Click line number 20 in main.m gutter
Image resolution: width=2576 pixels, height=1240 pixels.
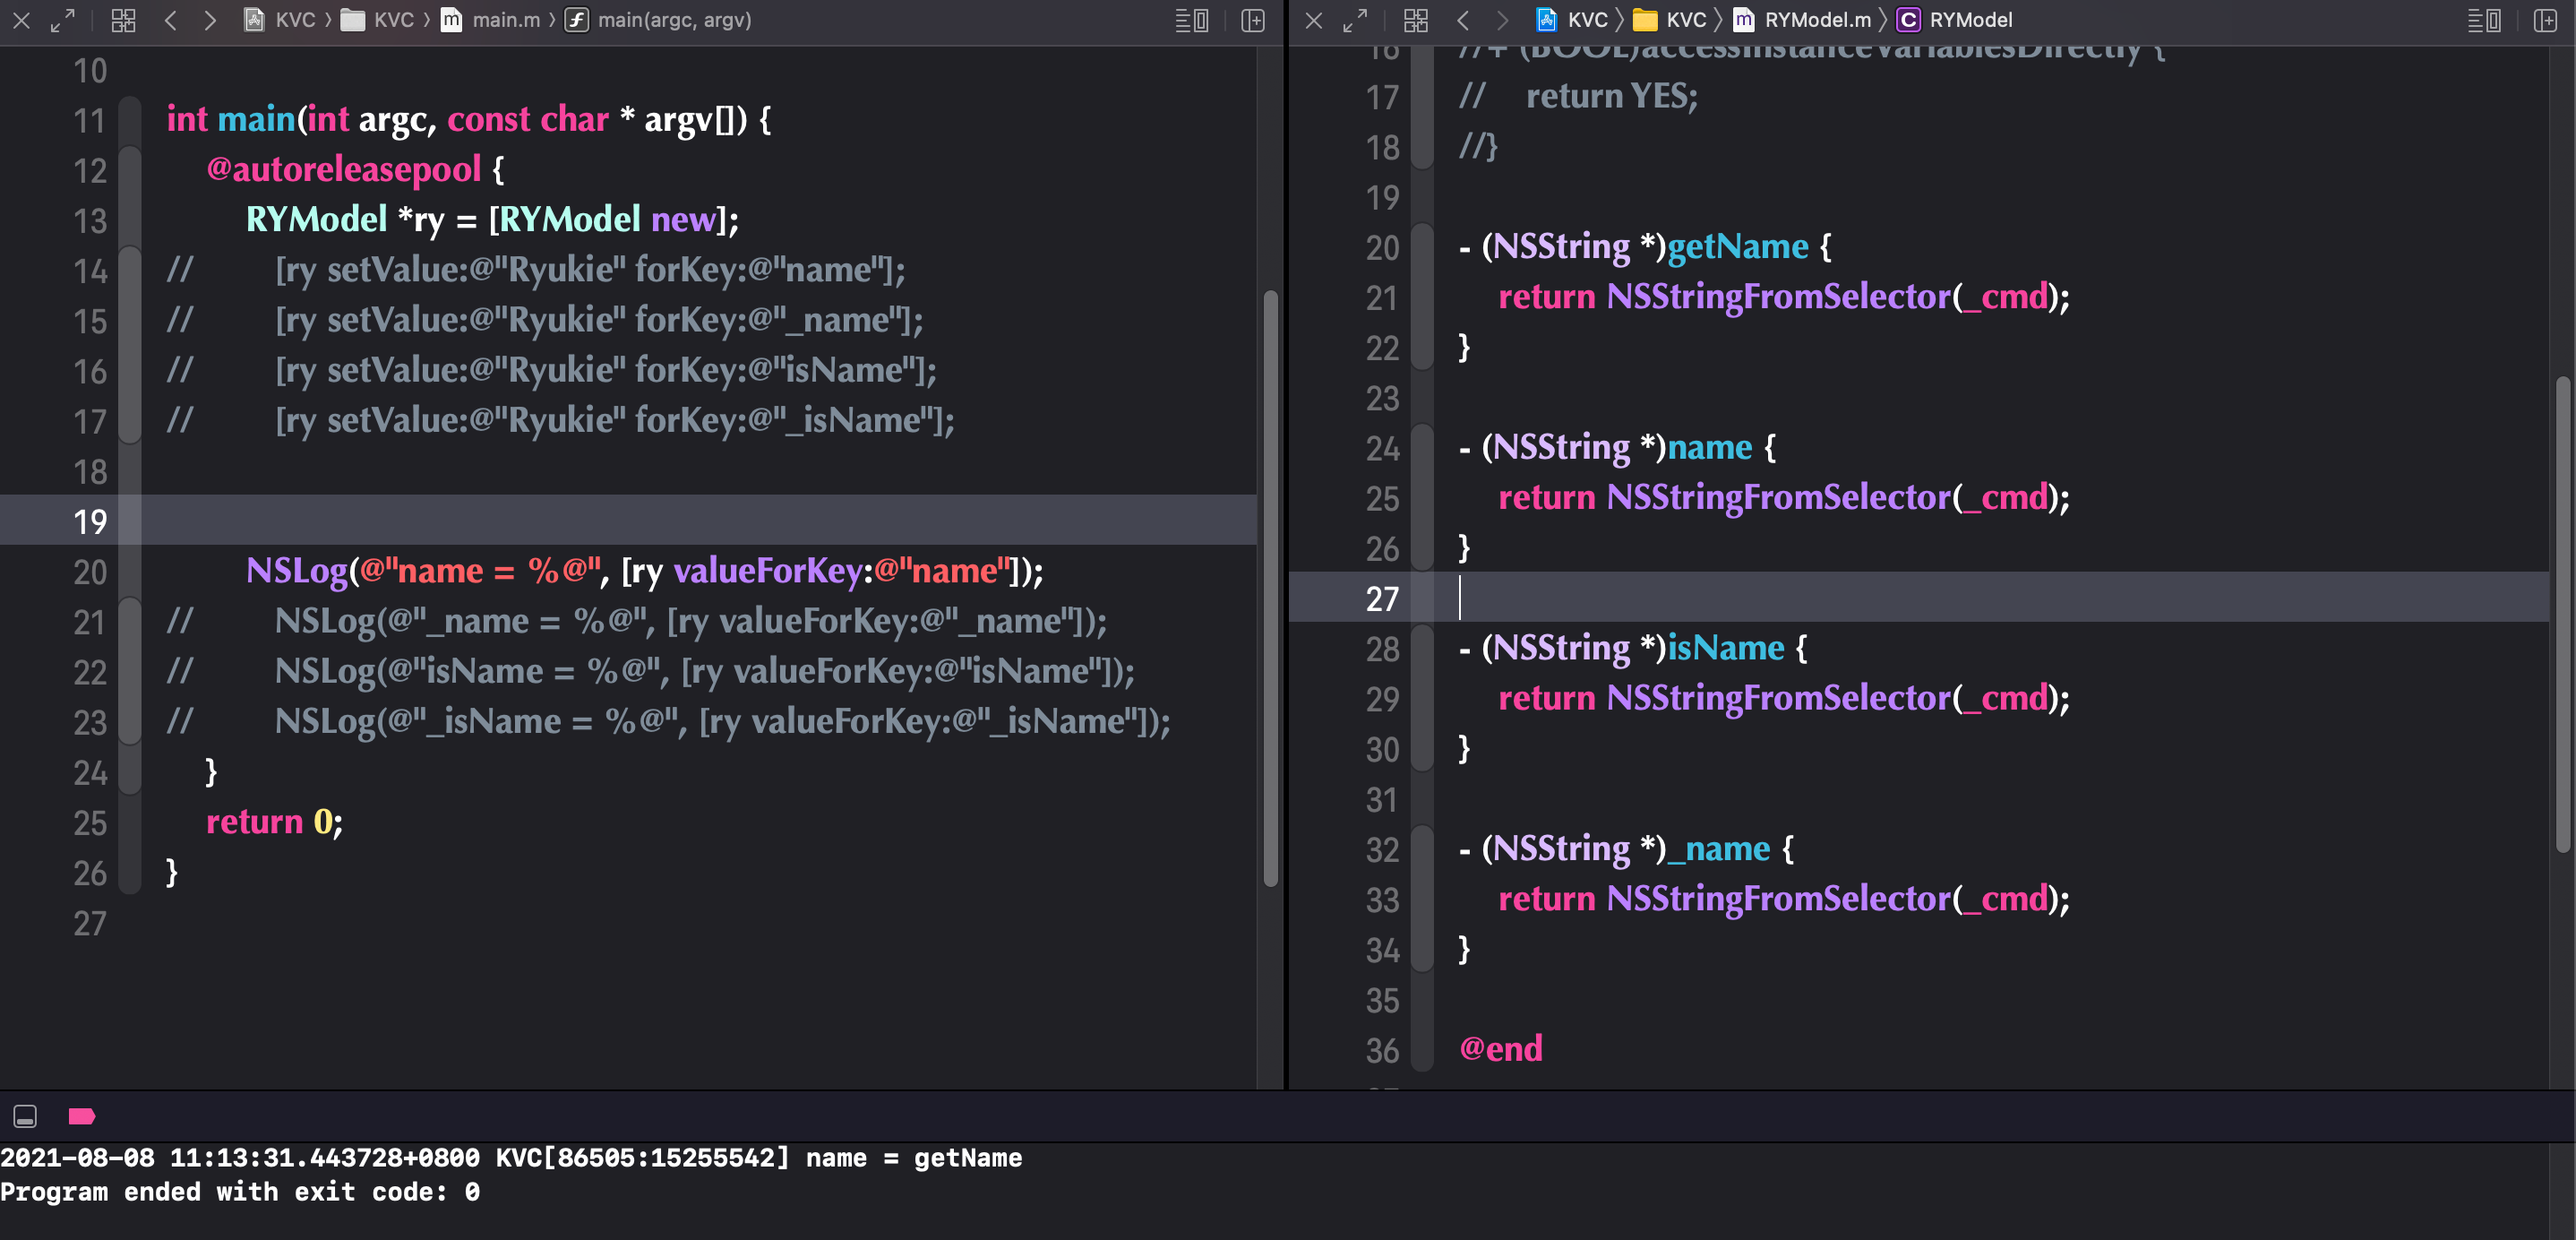(90, 572)
